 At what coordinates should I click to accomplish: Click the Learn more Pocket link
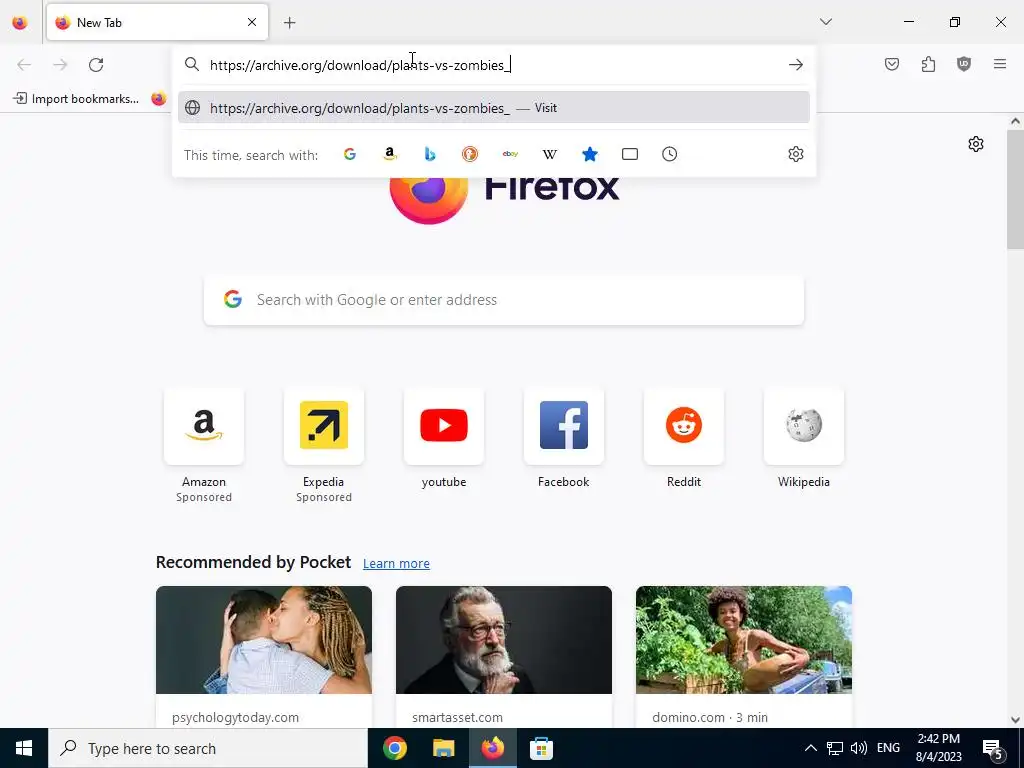pyautogui.click(x=396, y=564)
